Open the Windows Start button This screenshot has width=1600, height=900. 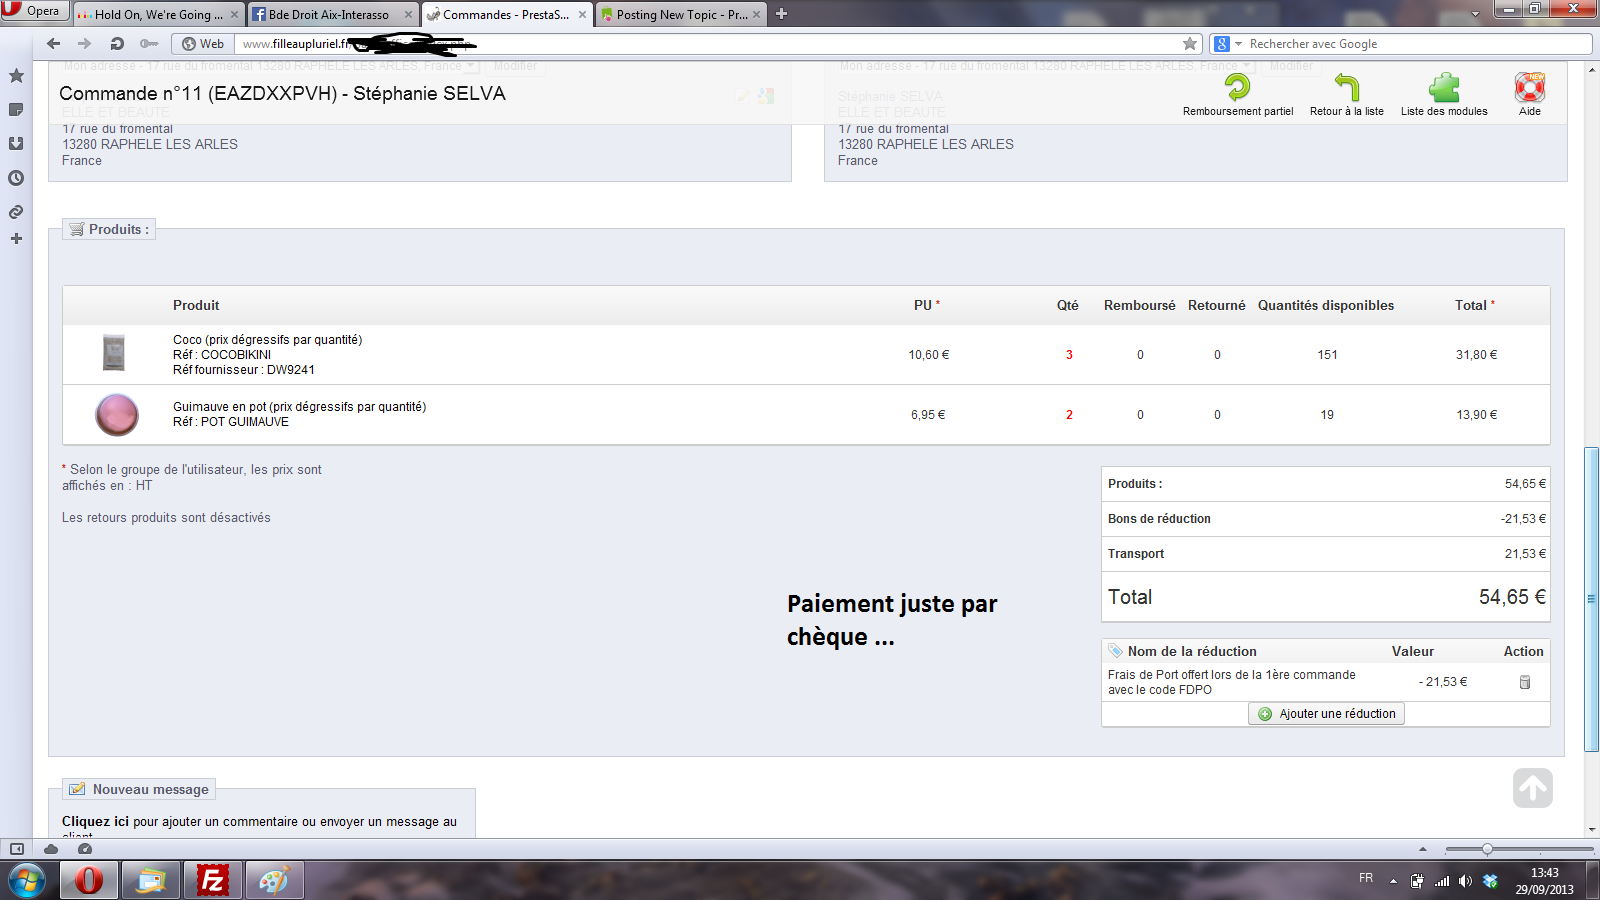pos(27,880)
